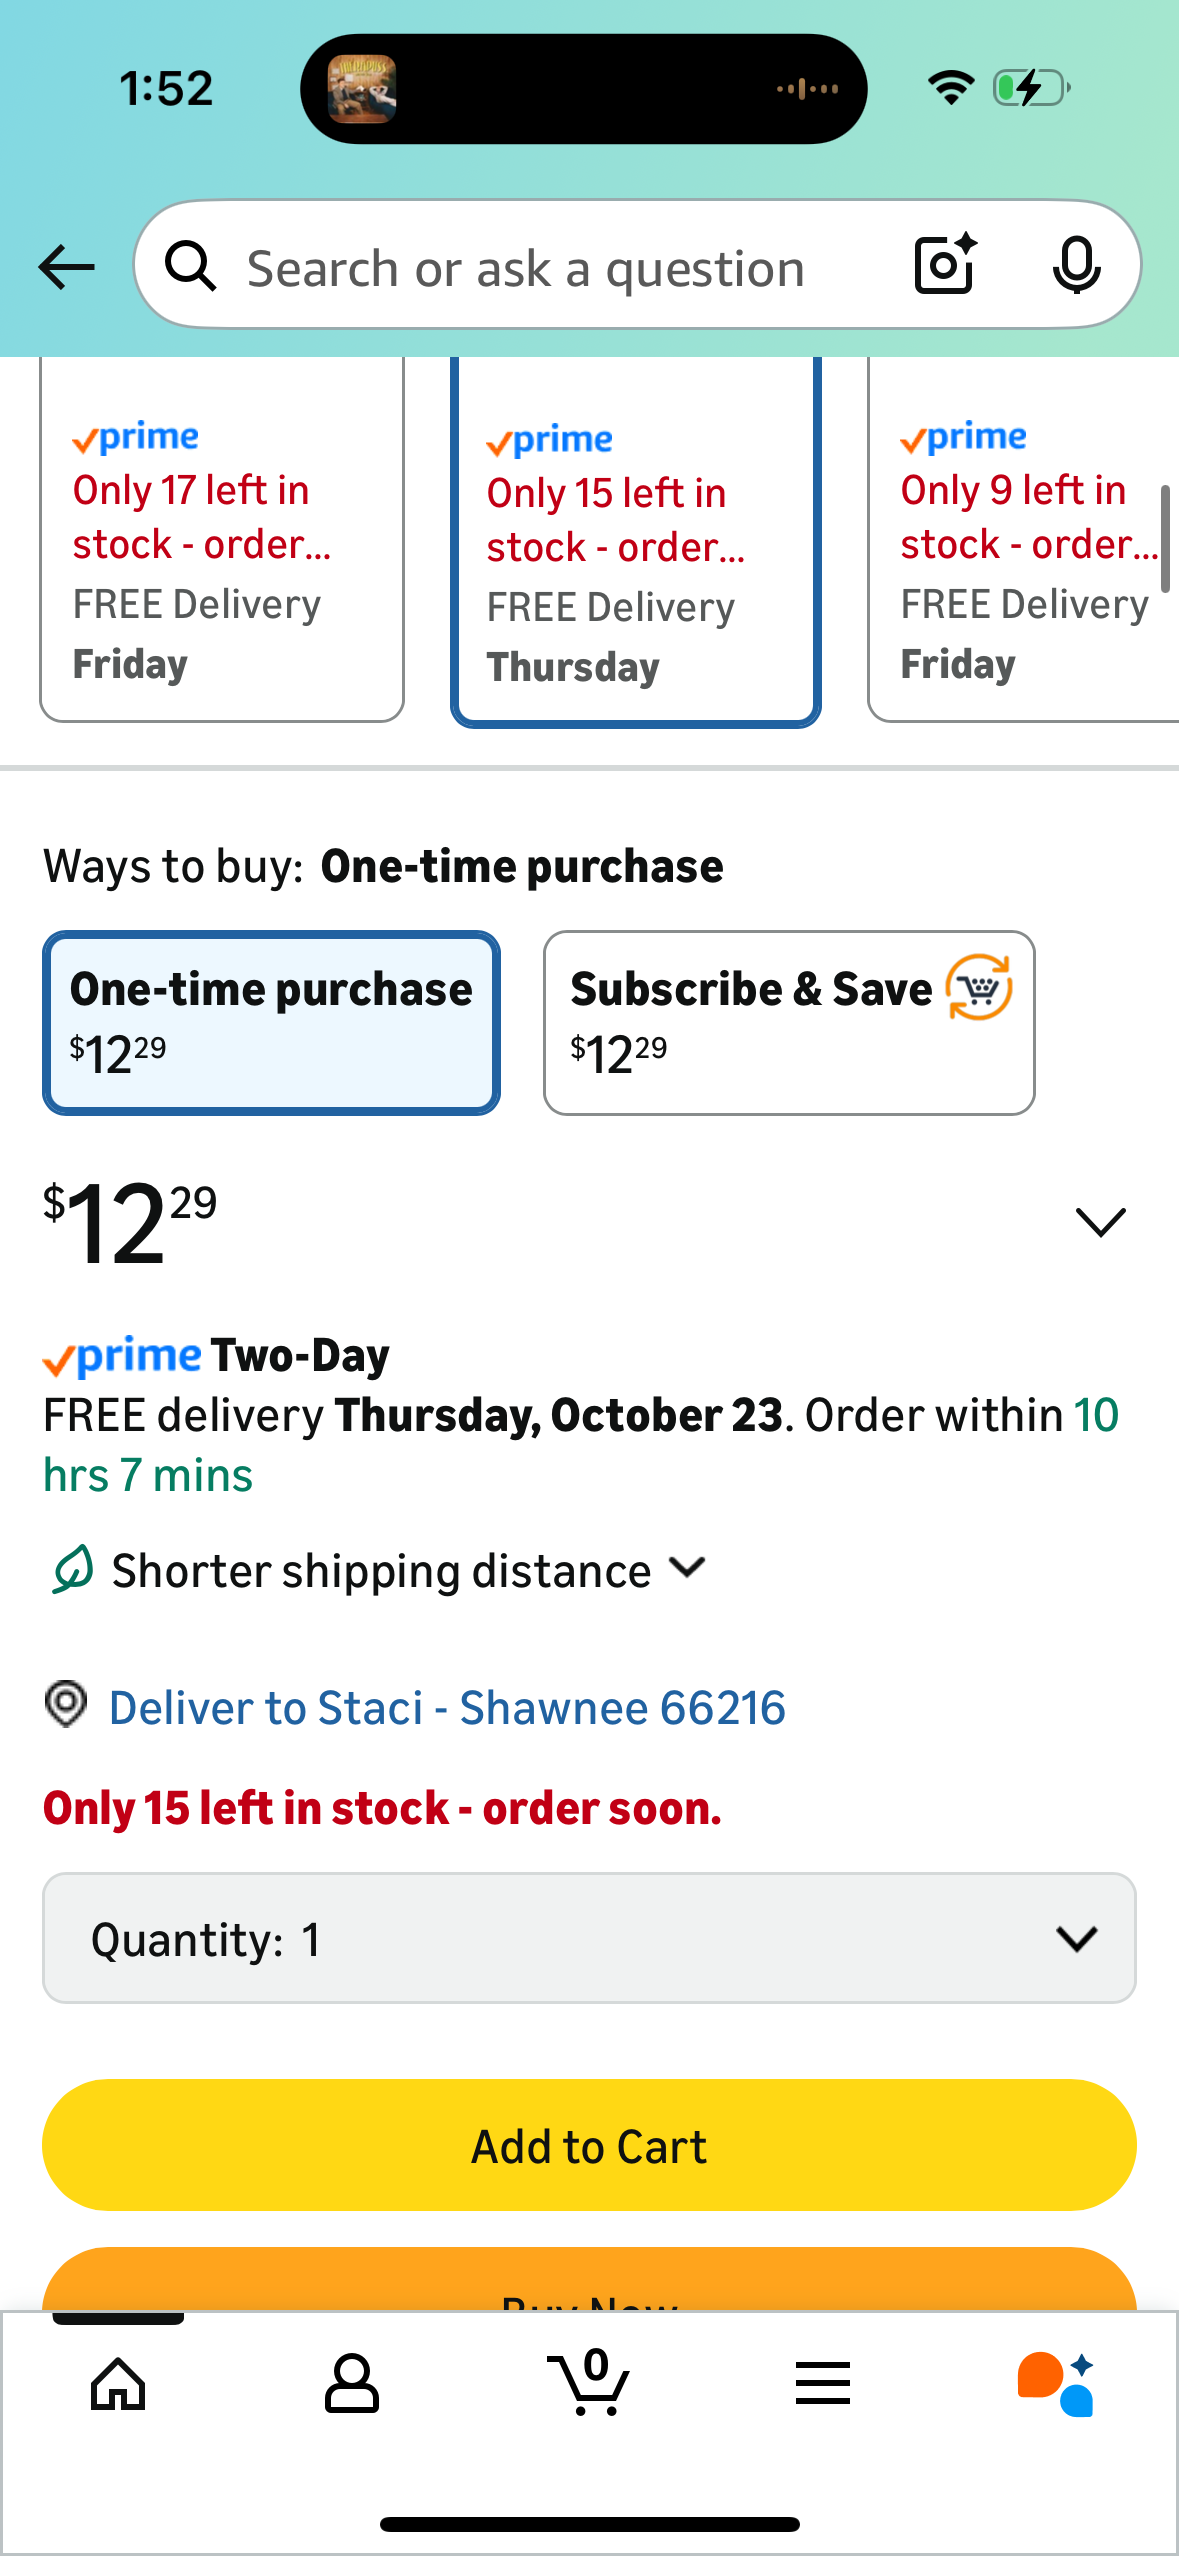The height and width of the screenshot is (2556, 1179).
Task: Open camera lens visual search
Action: (945, 265)
